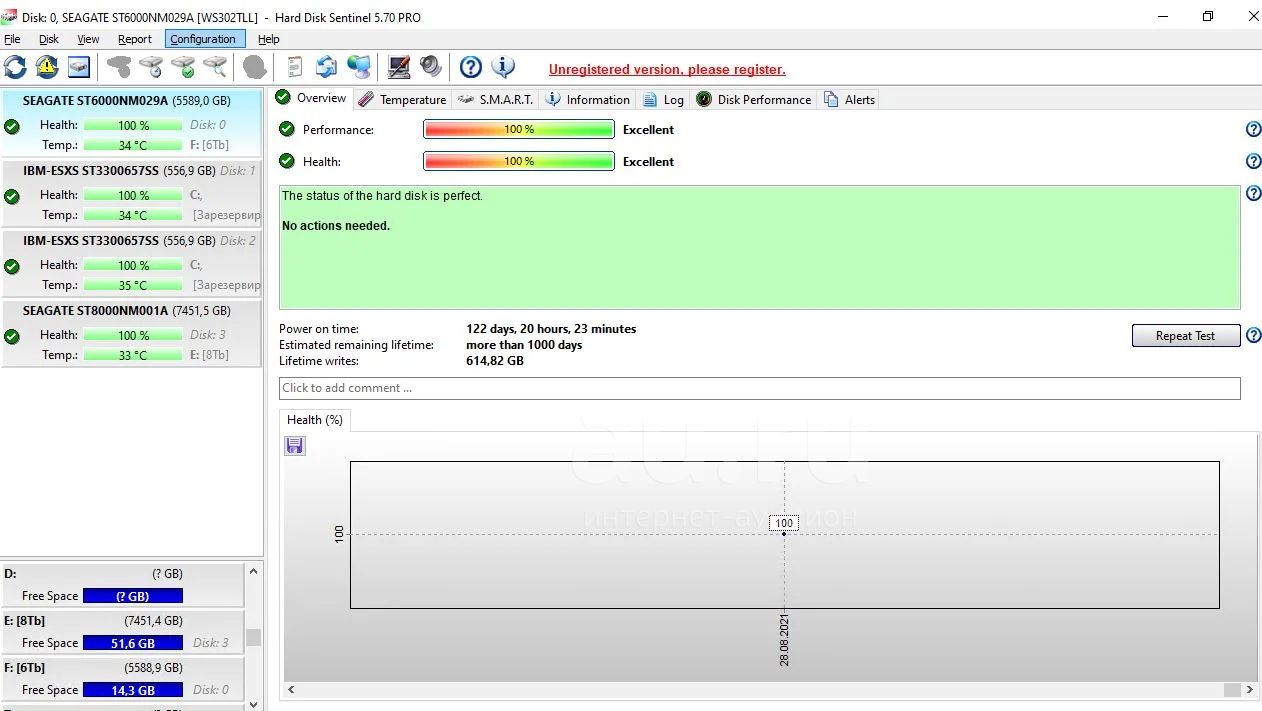
Task: Click help icon next to Repeat Test
Action: (x=1253, y=335)
